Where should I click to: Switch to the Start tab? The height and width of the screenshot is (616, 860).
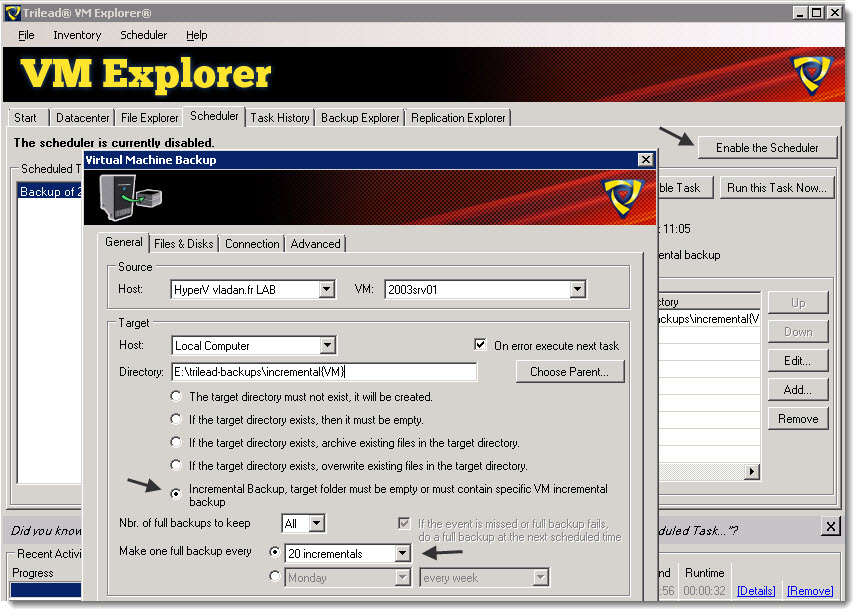pos(26,118)
